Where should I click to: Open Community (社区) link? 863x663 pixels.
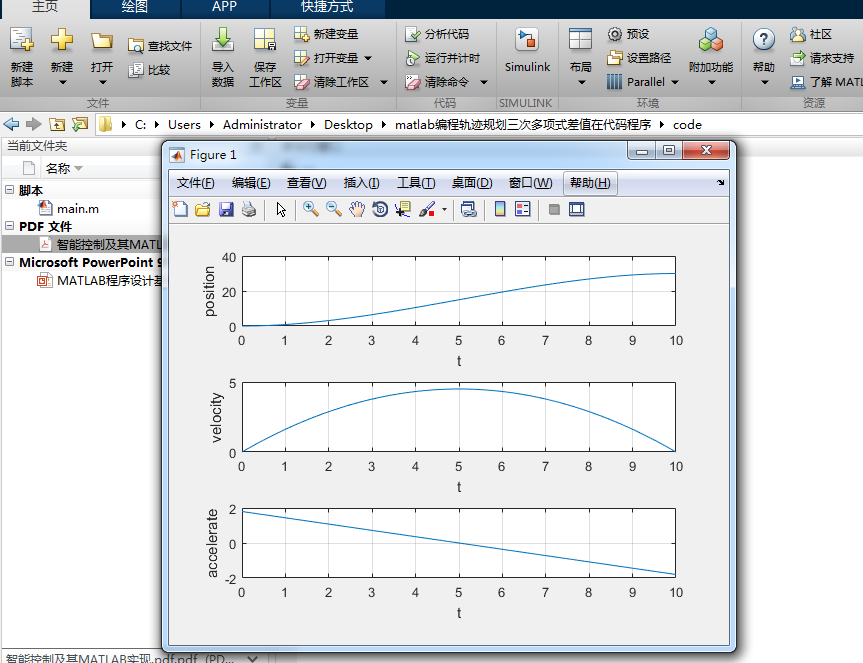coord(810,34)
